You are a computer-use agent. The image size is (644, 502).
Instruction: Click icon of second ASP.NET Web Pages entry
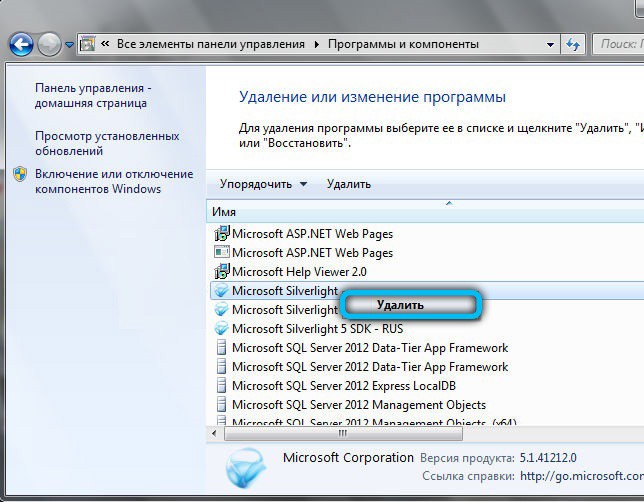[x=222, y=252]
